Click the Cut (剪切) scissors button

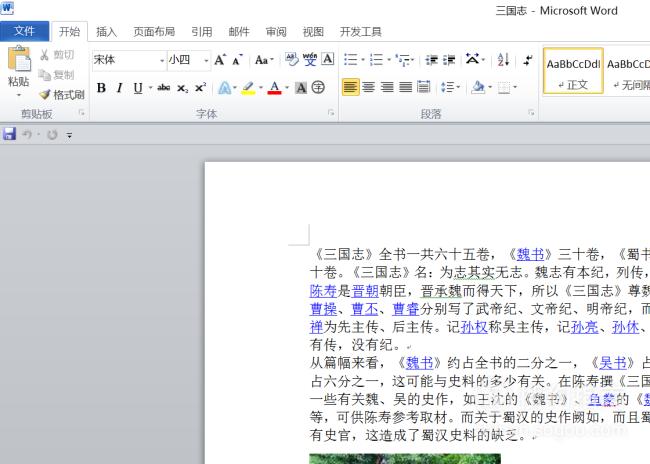pos(57,55)
